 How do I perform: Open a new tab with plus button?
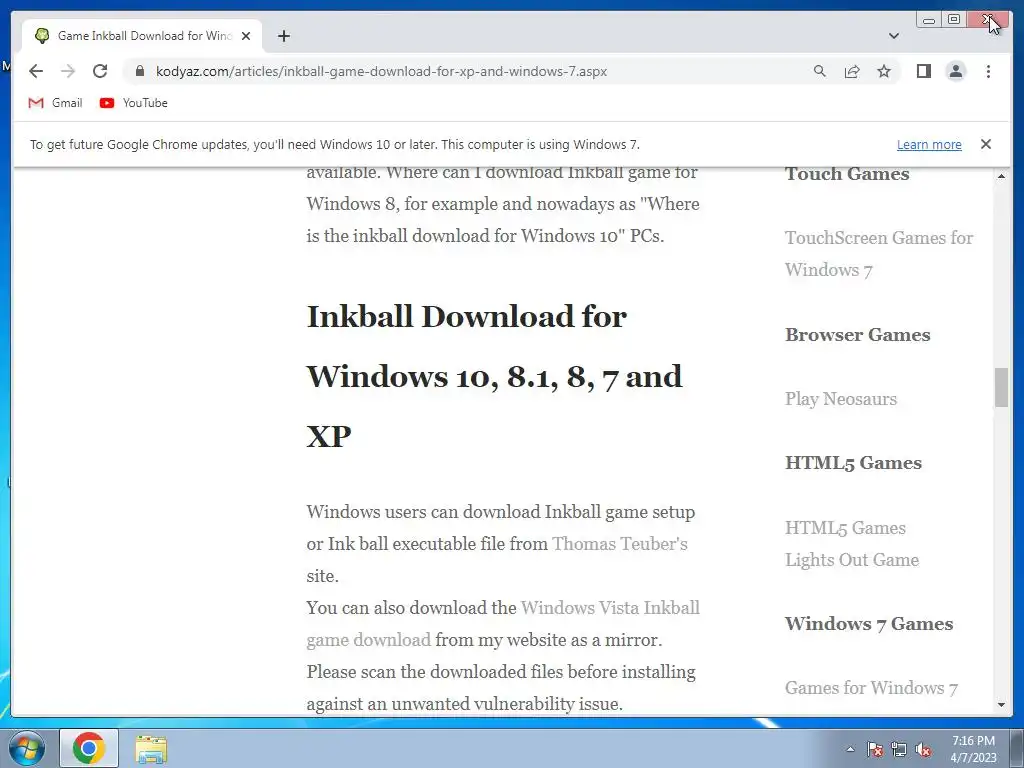[283, 36]
